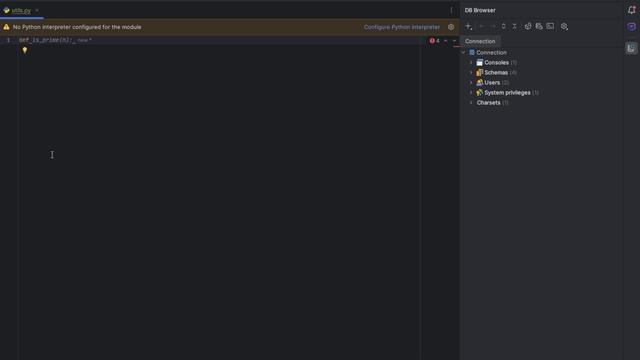Screen dimensions: 640x360
Task: Open the transaction options icon in DB Browser
Action: click(x=539, y=27)
